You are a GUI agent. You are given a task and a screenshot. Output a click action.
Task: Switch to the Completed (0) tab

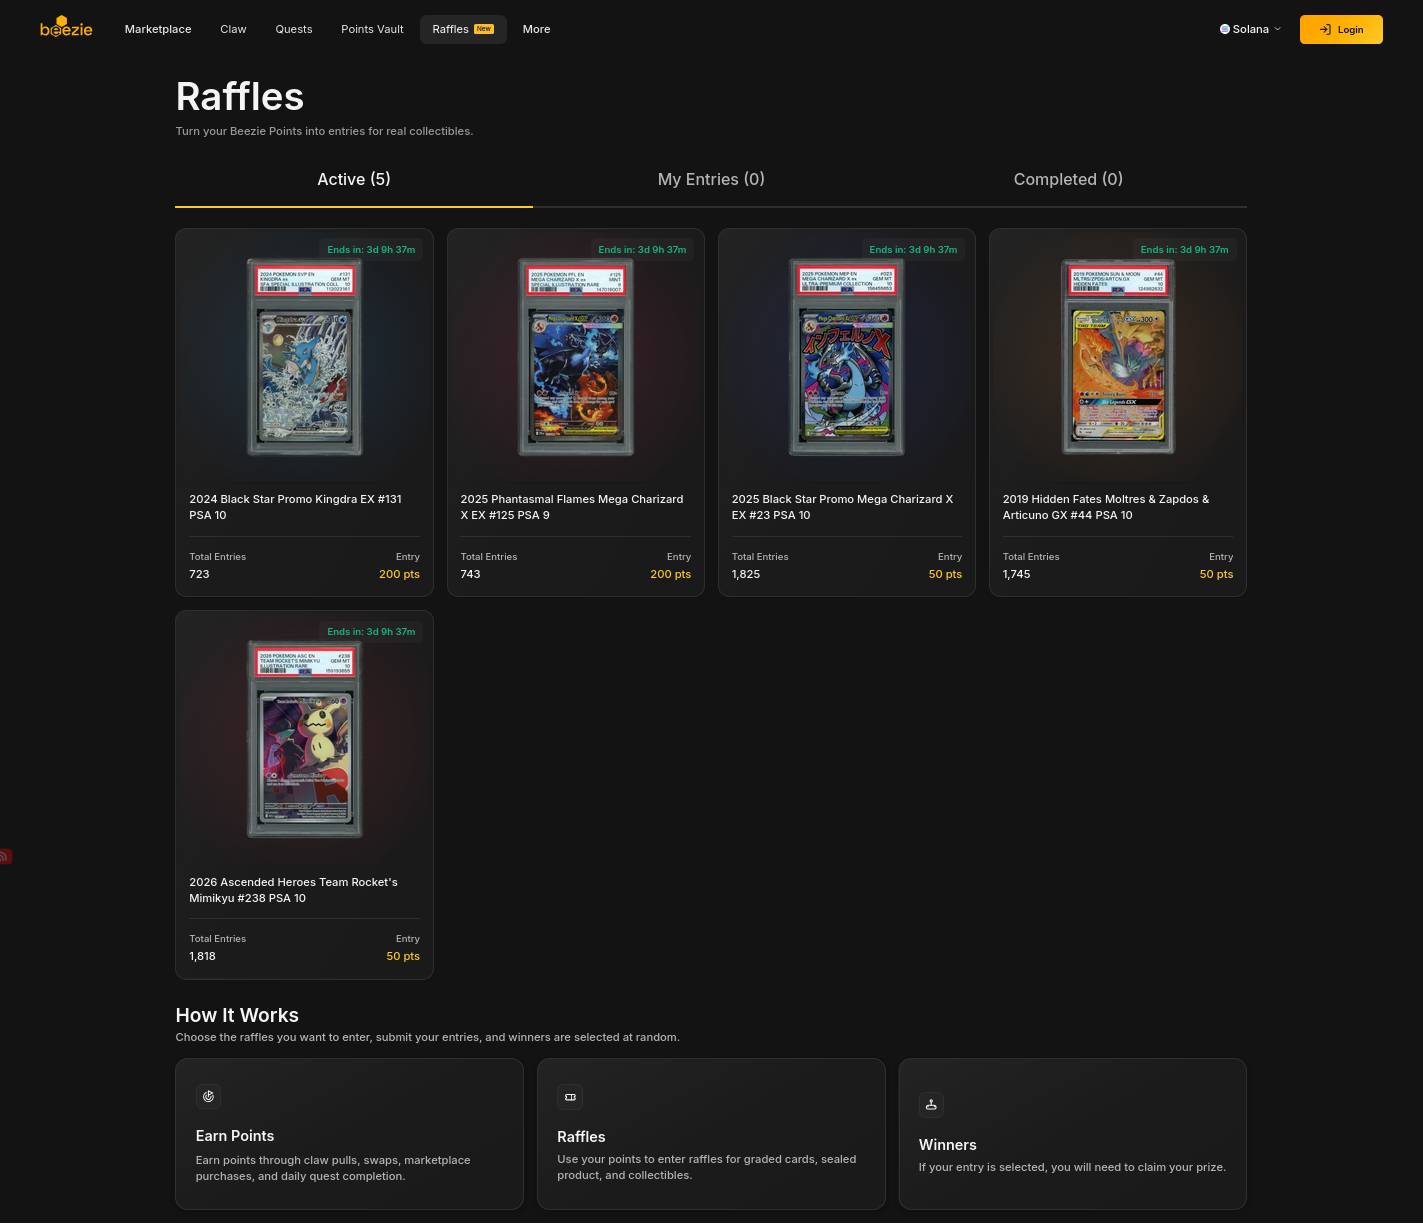point(1068,180)
